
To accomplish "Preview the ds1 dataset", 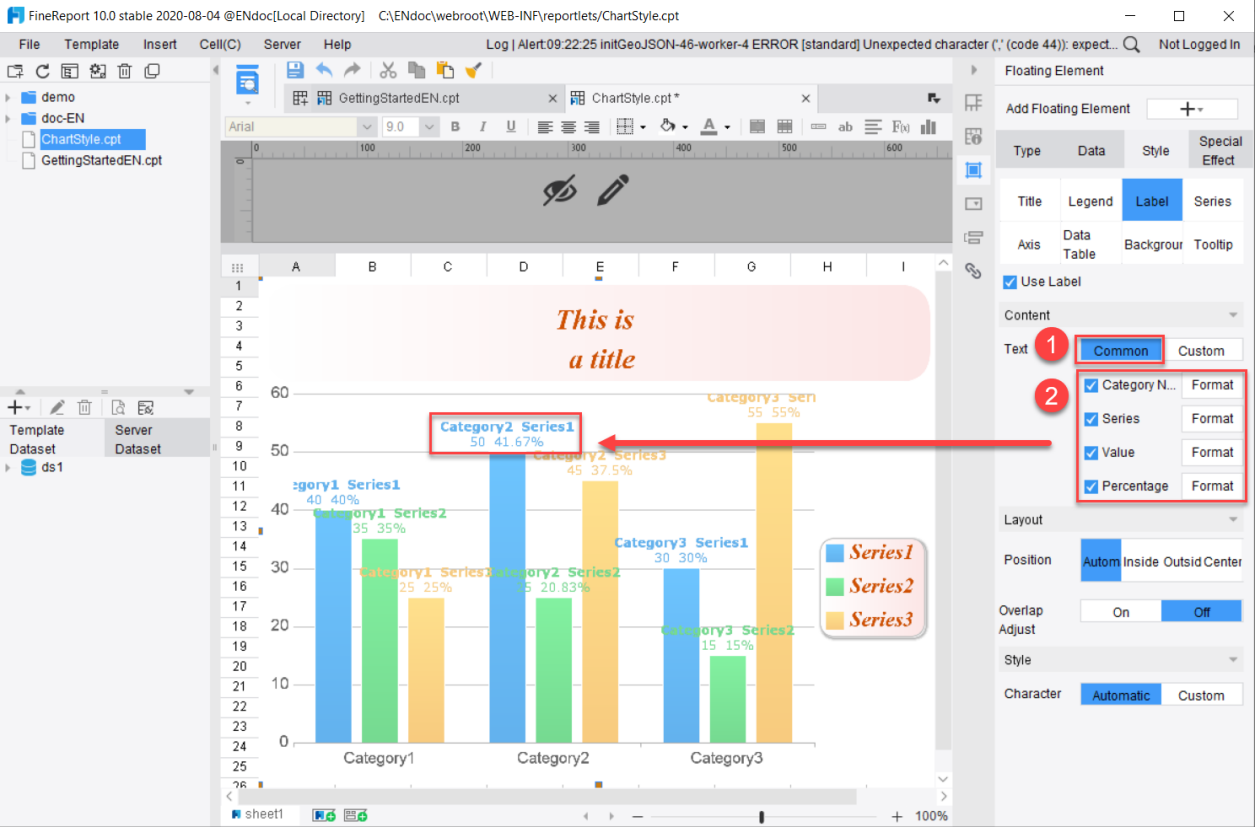I will pos(118,407).
